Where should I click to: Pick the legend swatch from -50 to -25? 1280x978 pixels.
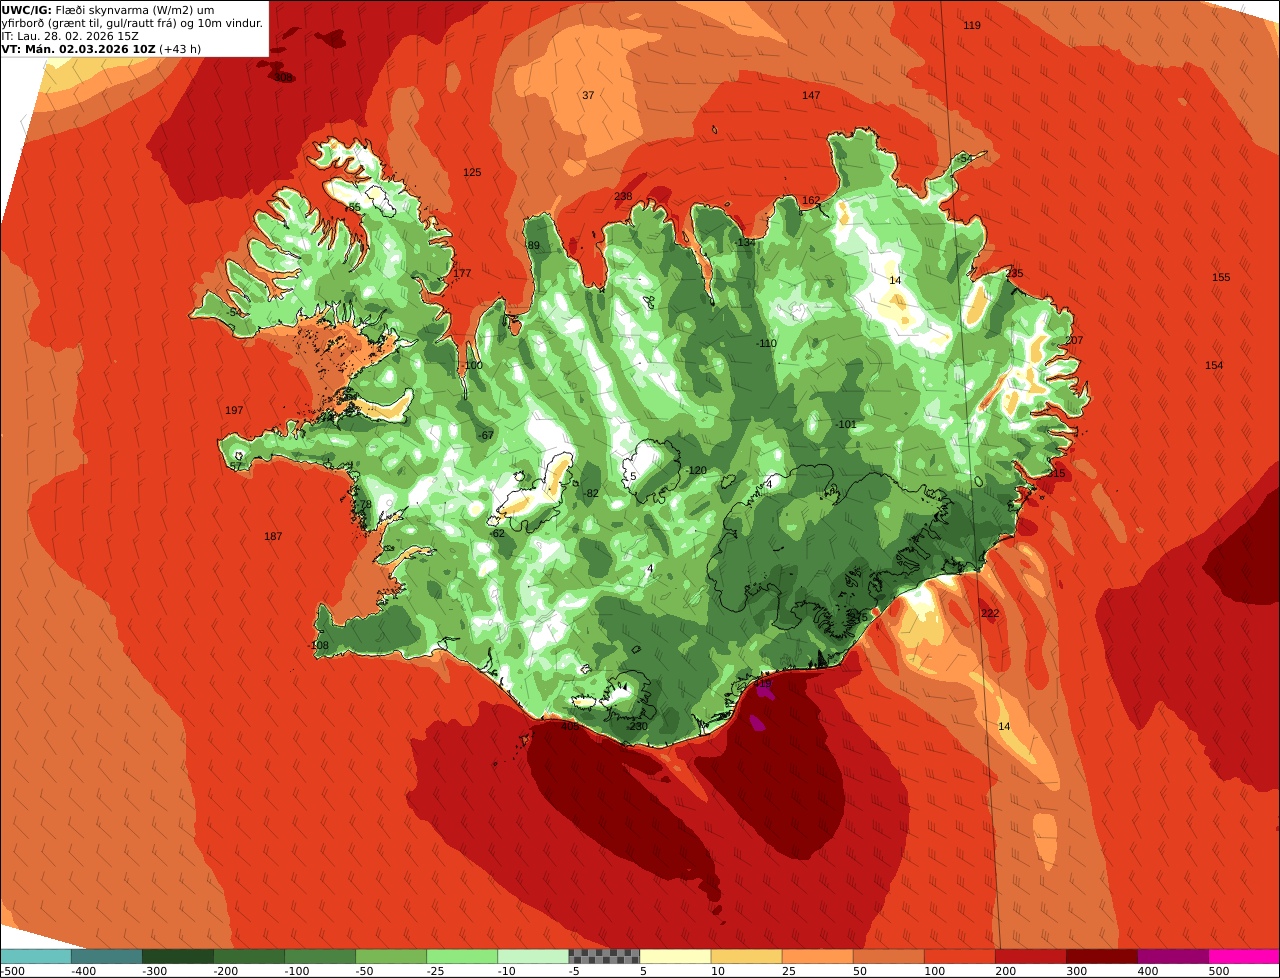click(x=391, y=956)
